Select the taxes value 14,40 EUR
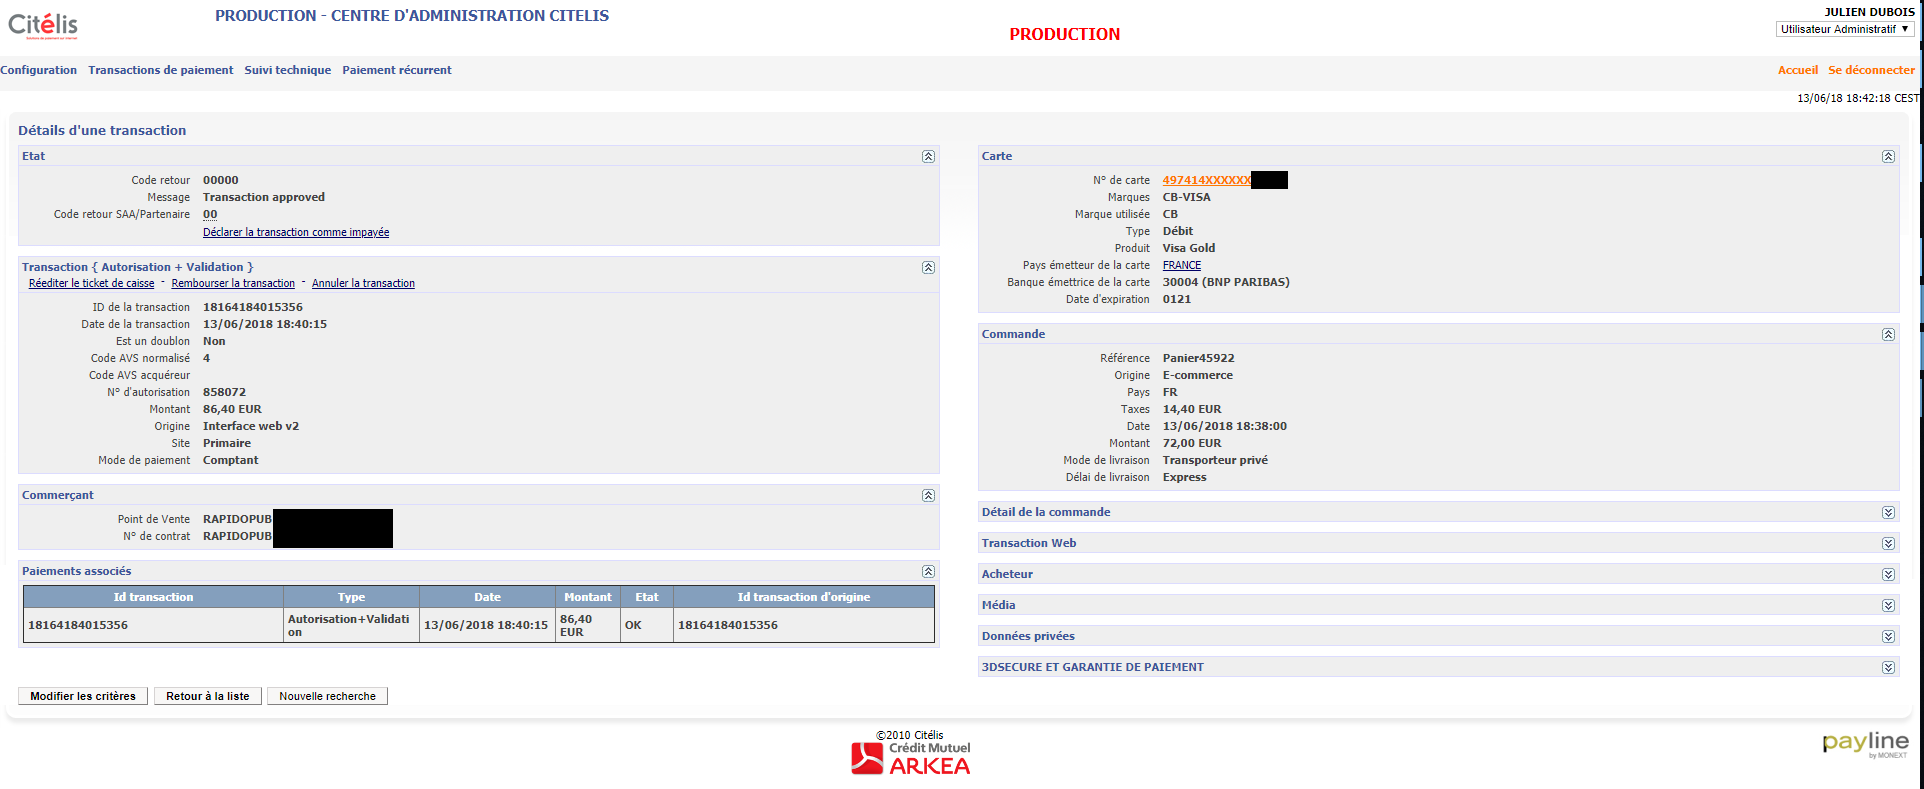This screenshot has height=789, width=1924. click(1192, 409)
